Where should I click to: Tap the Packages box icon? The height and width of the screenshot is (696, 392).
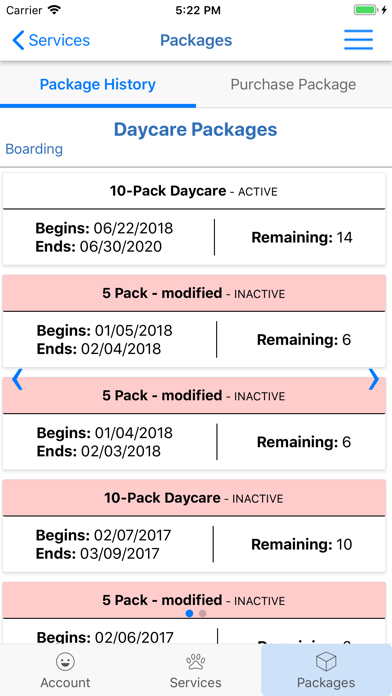[326, 662]
